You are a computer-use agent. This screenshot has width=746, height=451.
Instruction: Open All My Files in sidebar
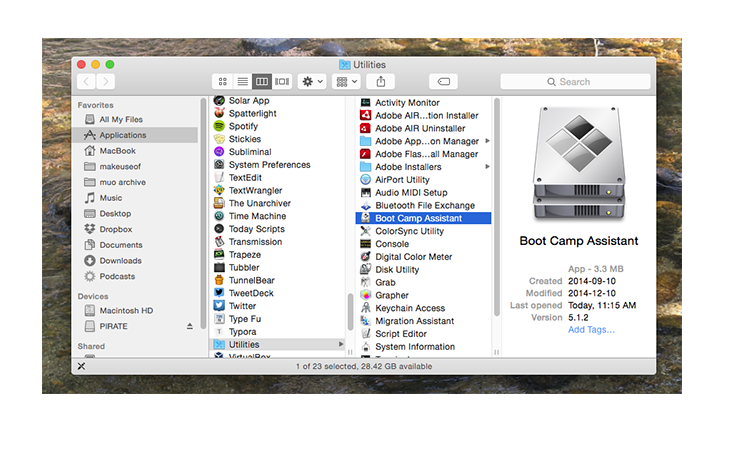click(x=121, y=119)
